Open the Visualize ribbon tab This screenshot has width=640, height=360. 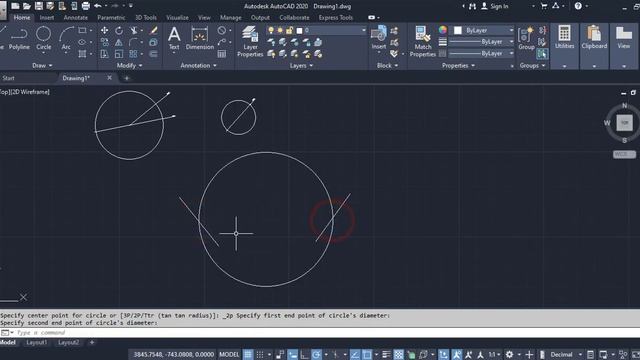click(x=177, y=18)
